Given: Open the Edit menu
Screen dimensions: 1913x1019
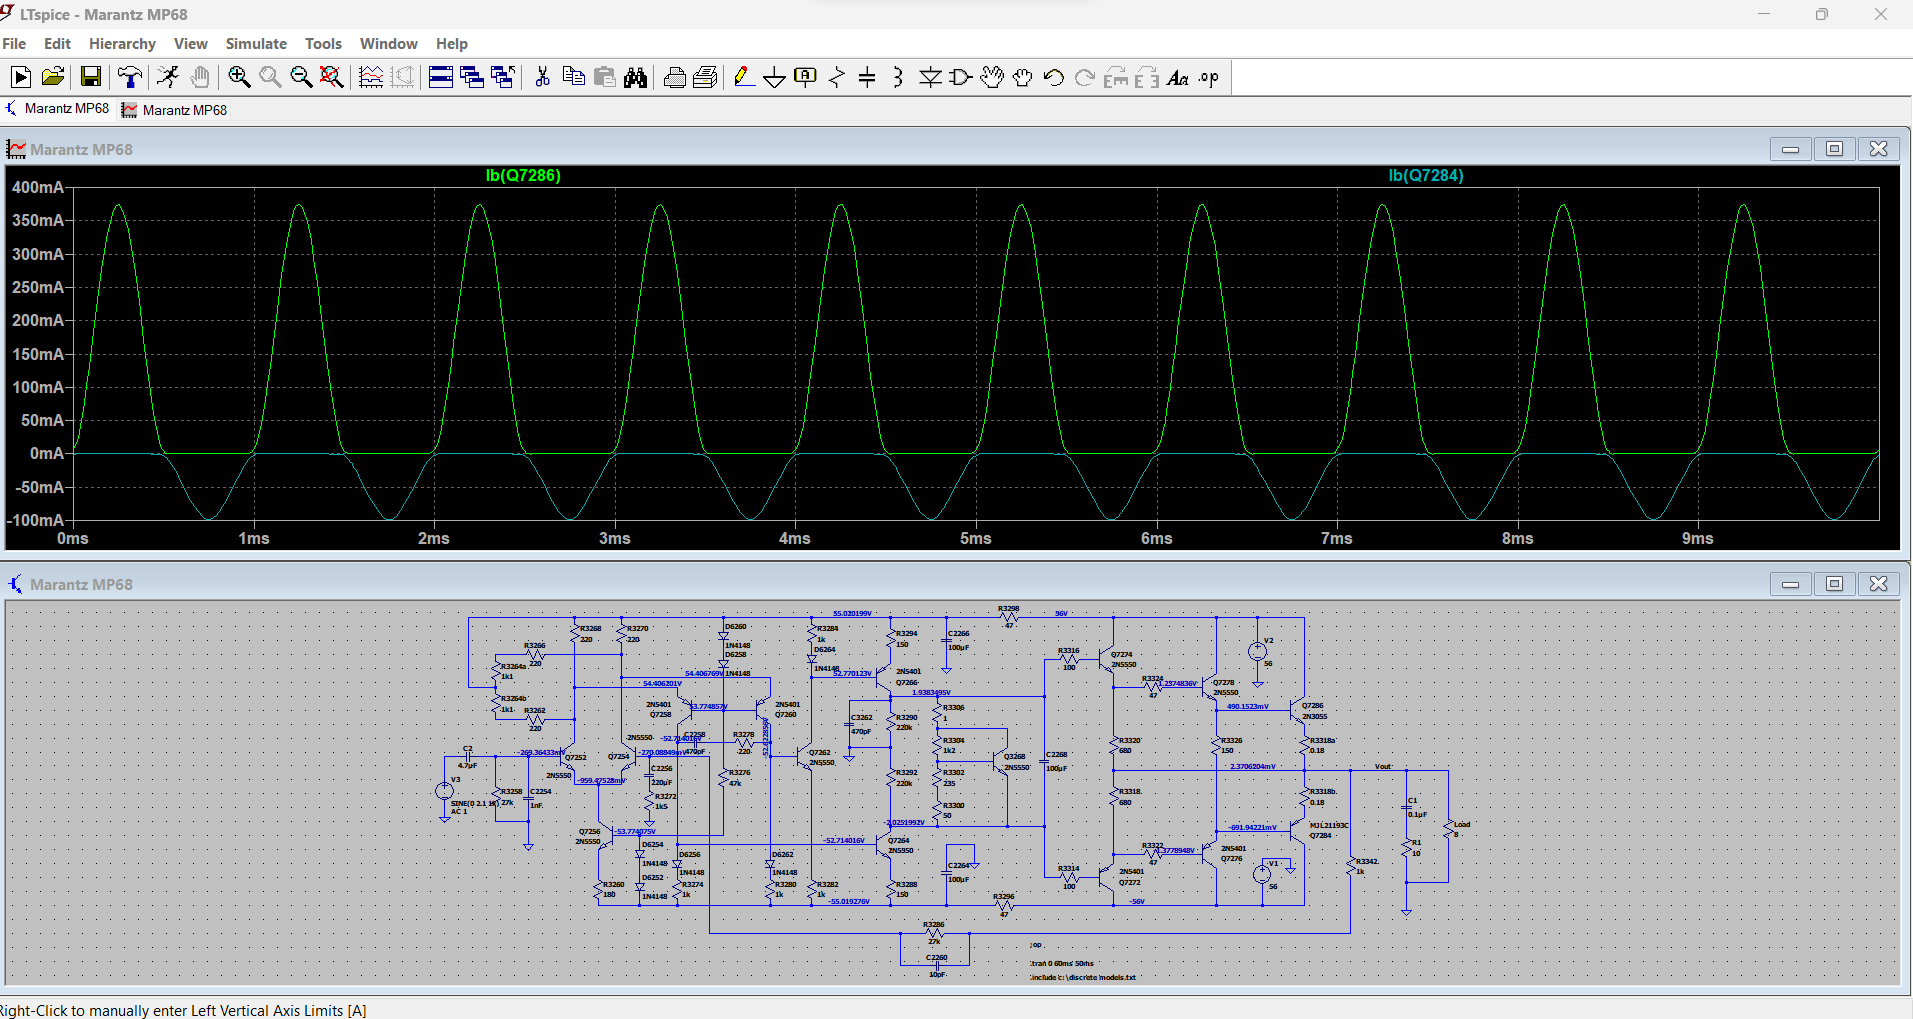Looking at the screenshot, I should coord(57,44).
